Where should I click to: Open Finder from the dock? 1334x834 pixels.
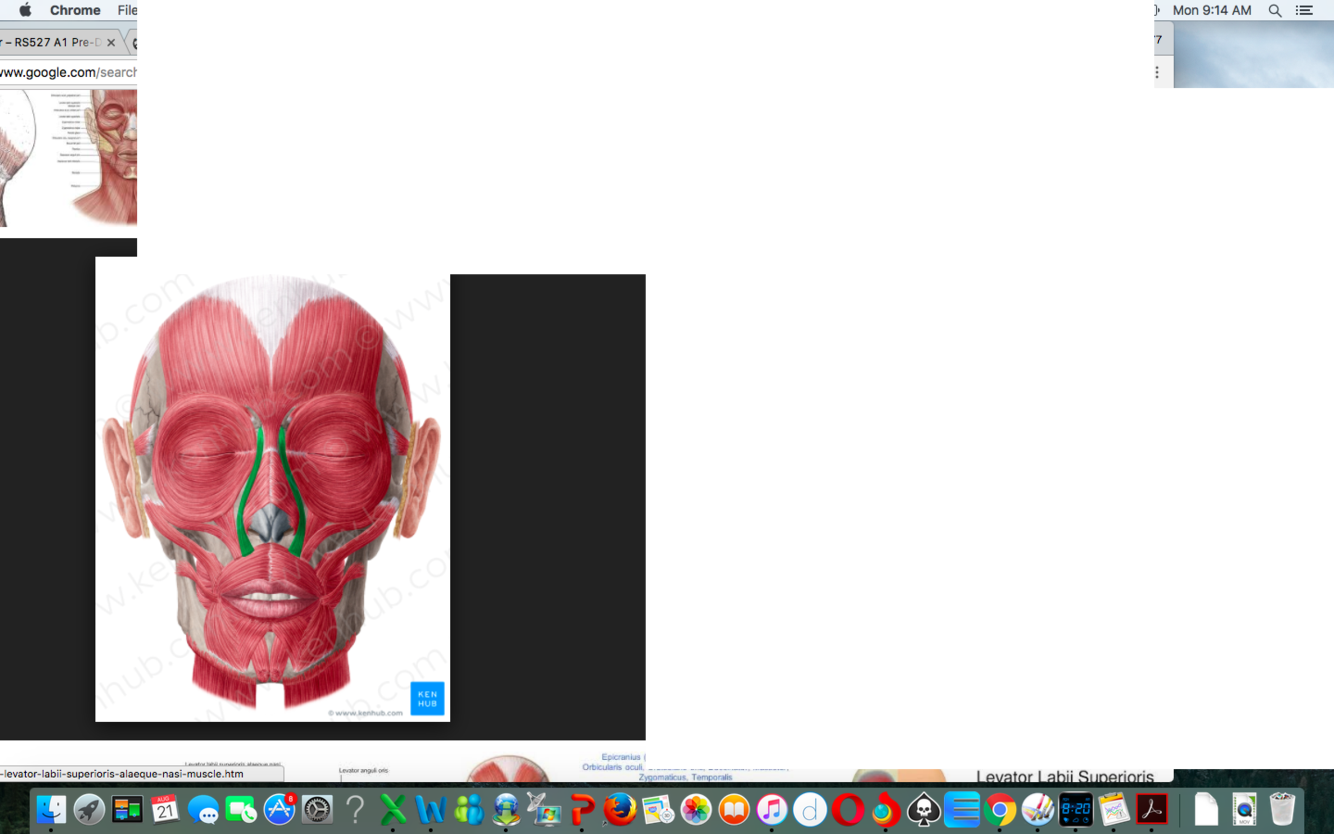51,809
